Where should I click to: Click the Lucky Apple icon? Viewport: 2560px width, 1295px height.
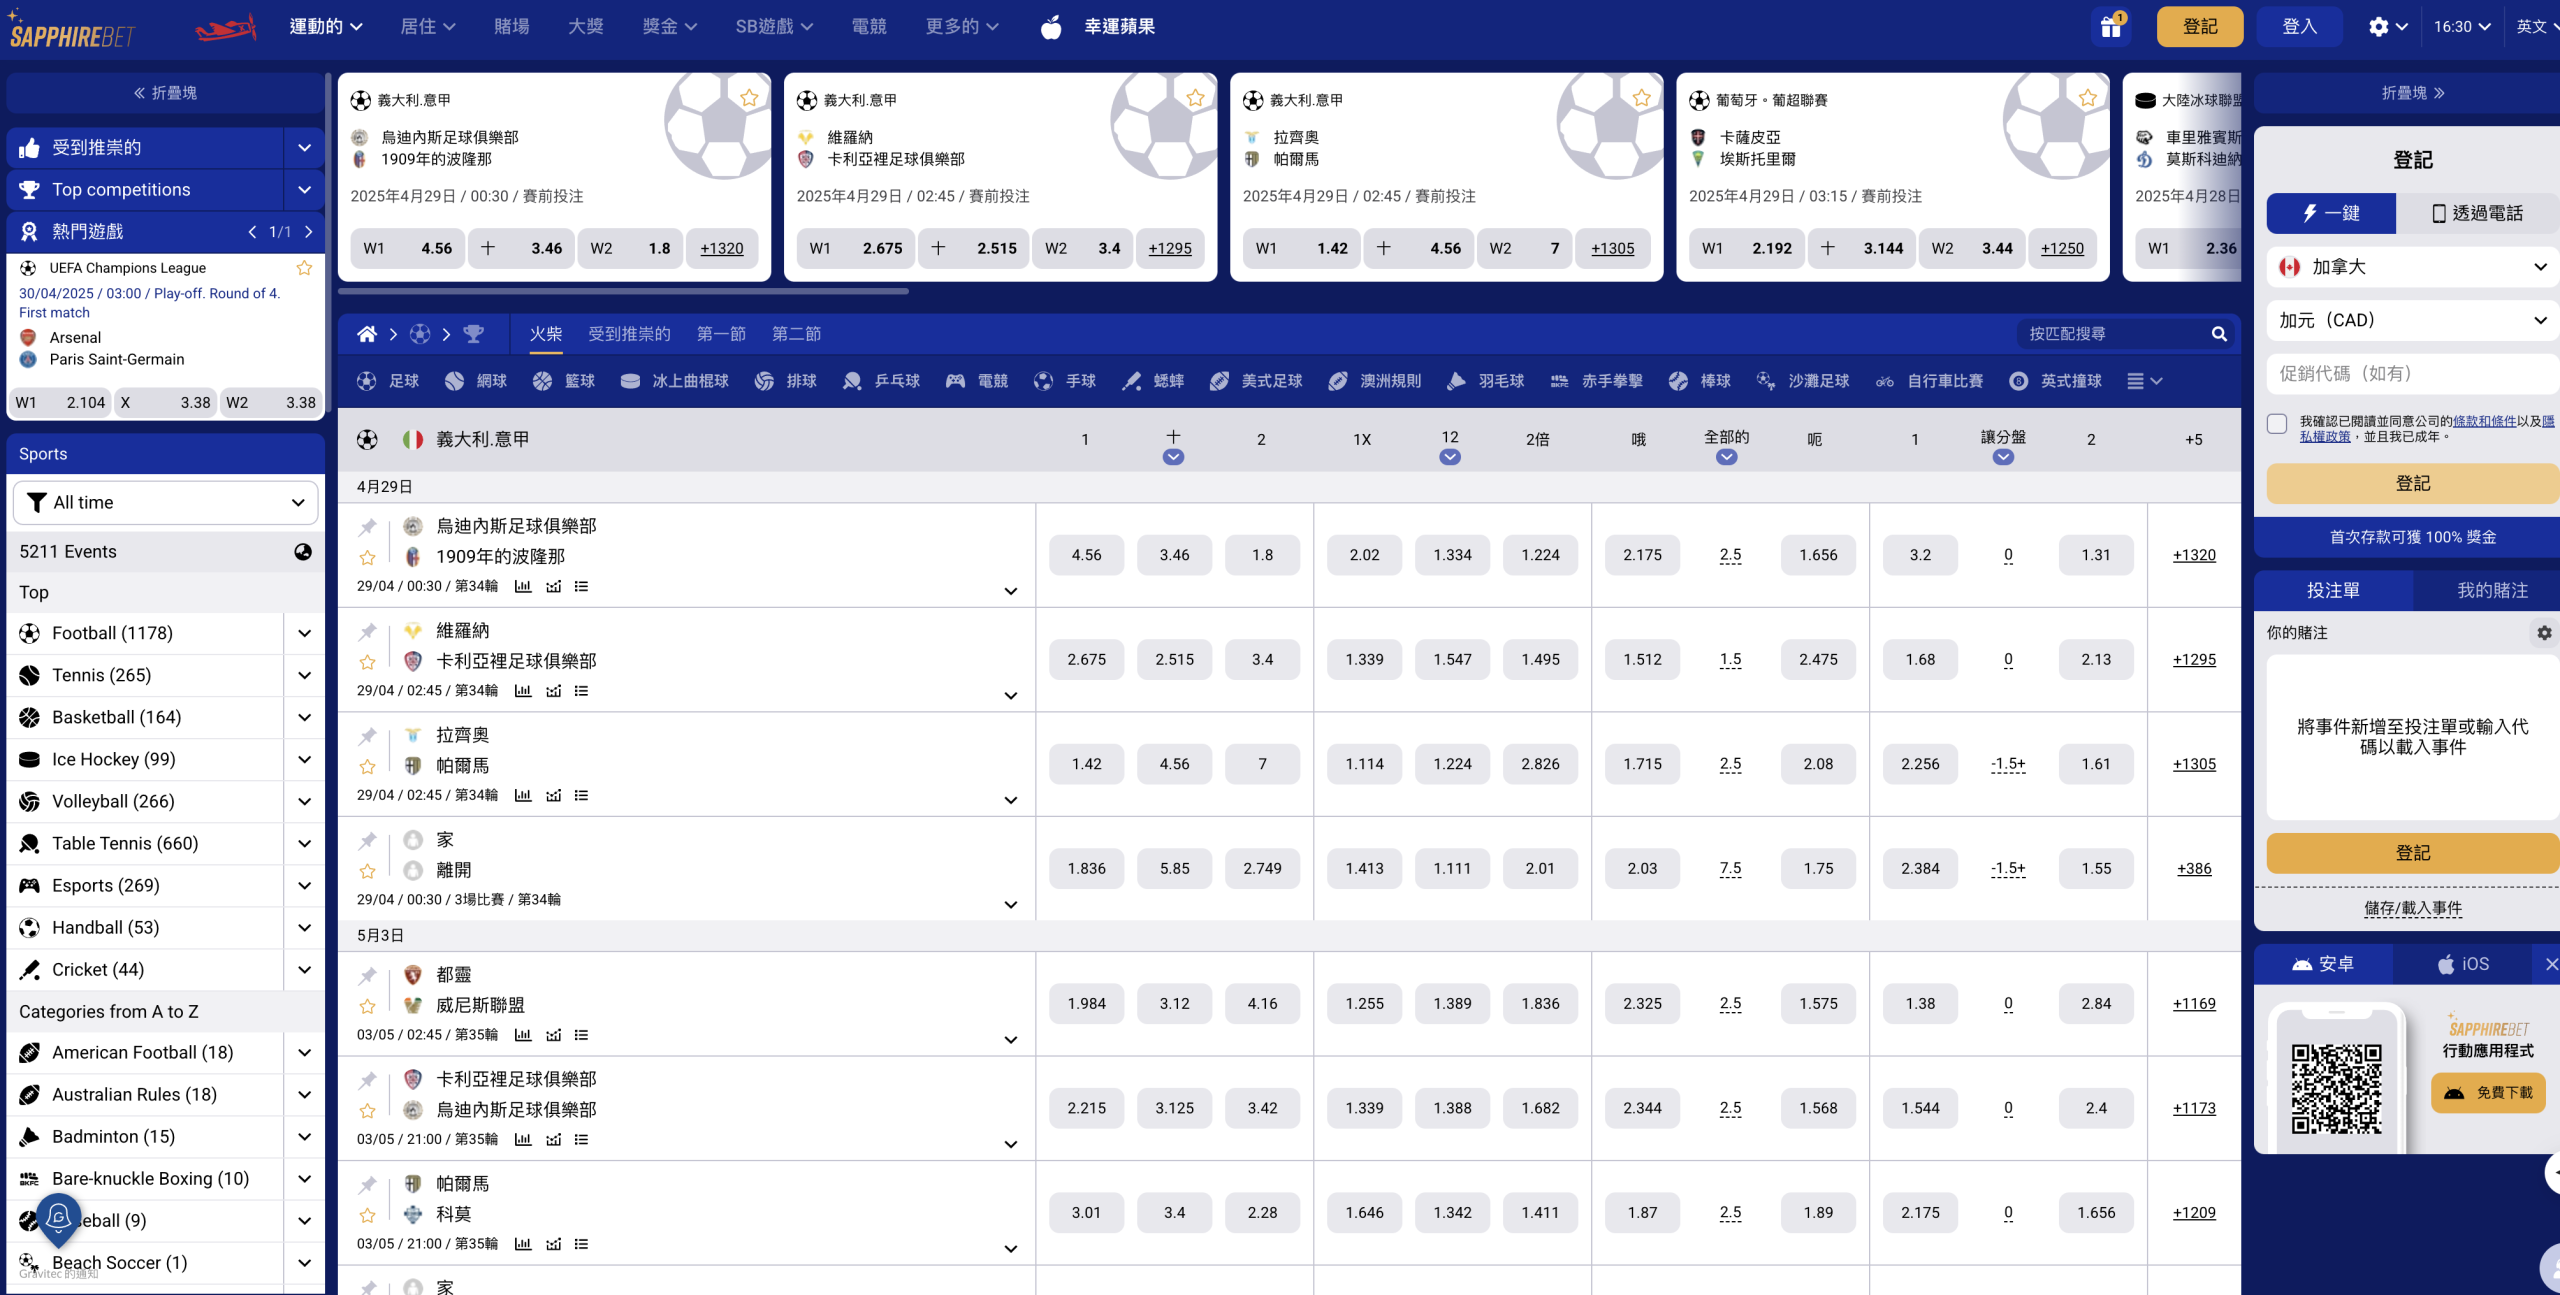pos(1050,27)
